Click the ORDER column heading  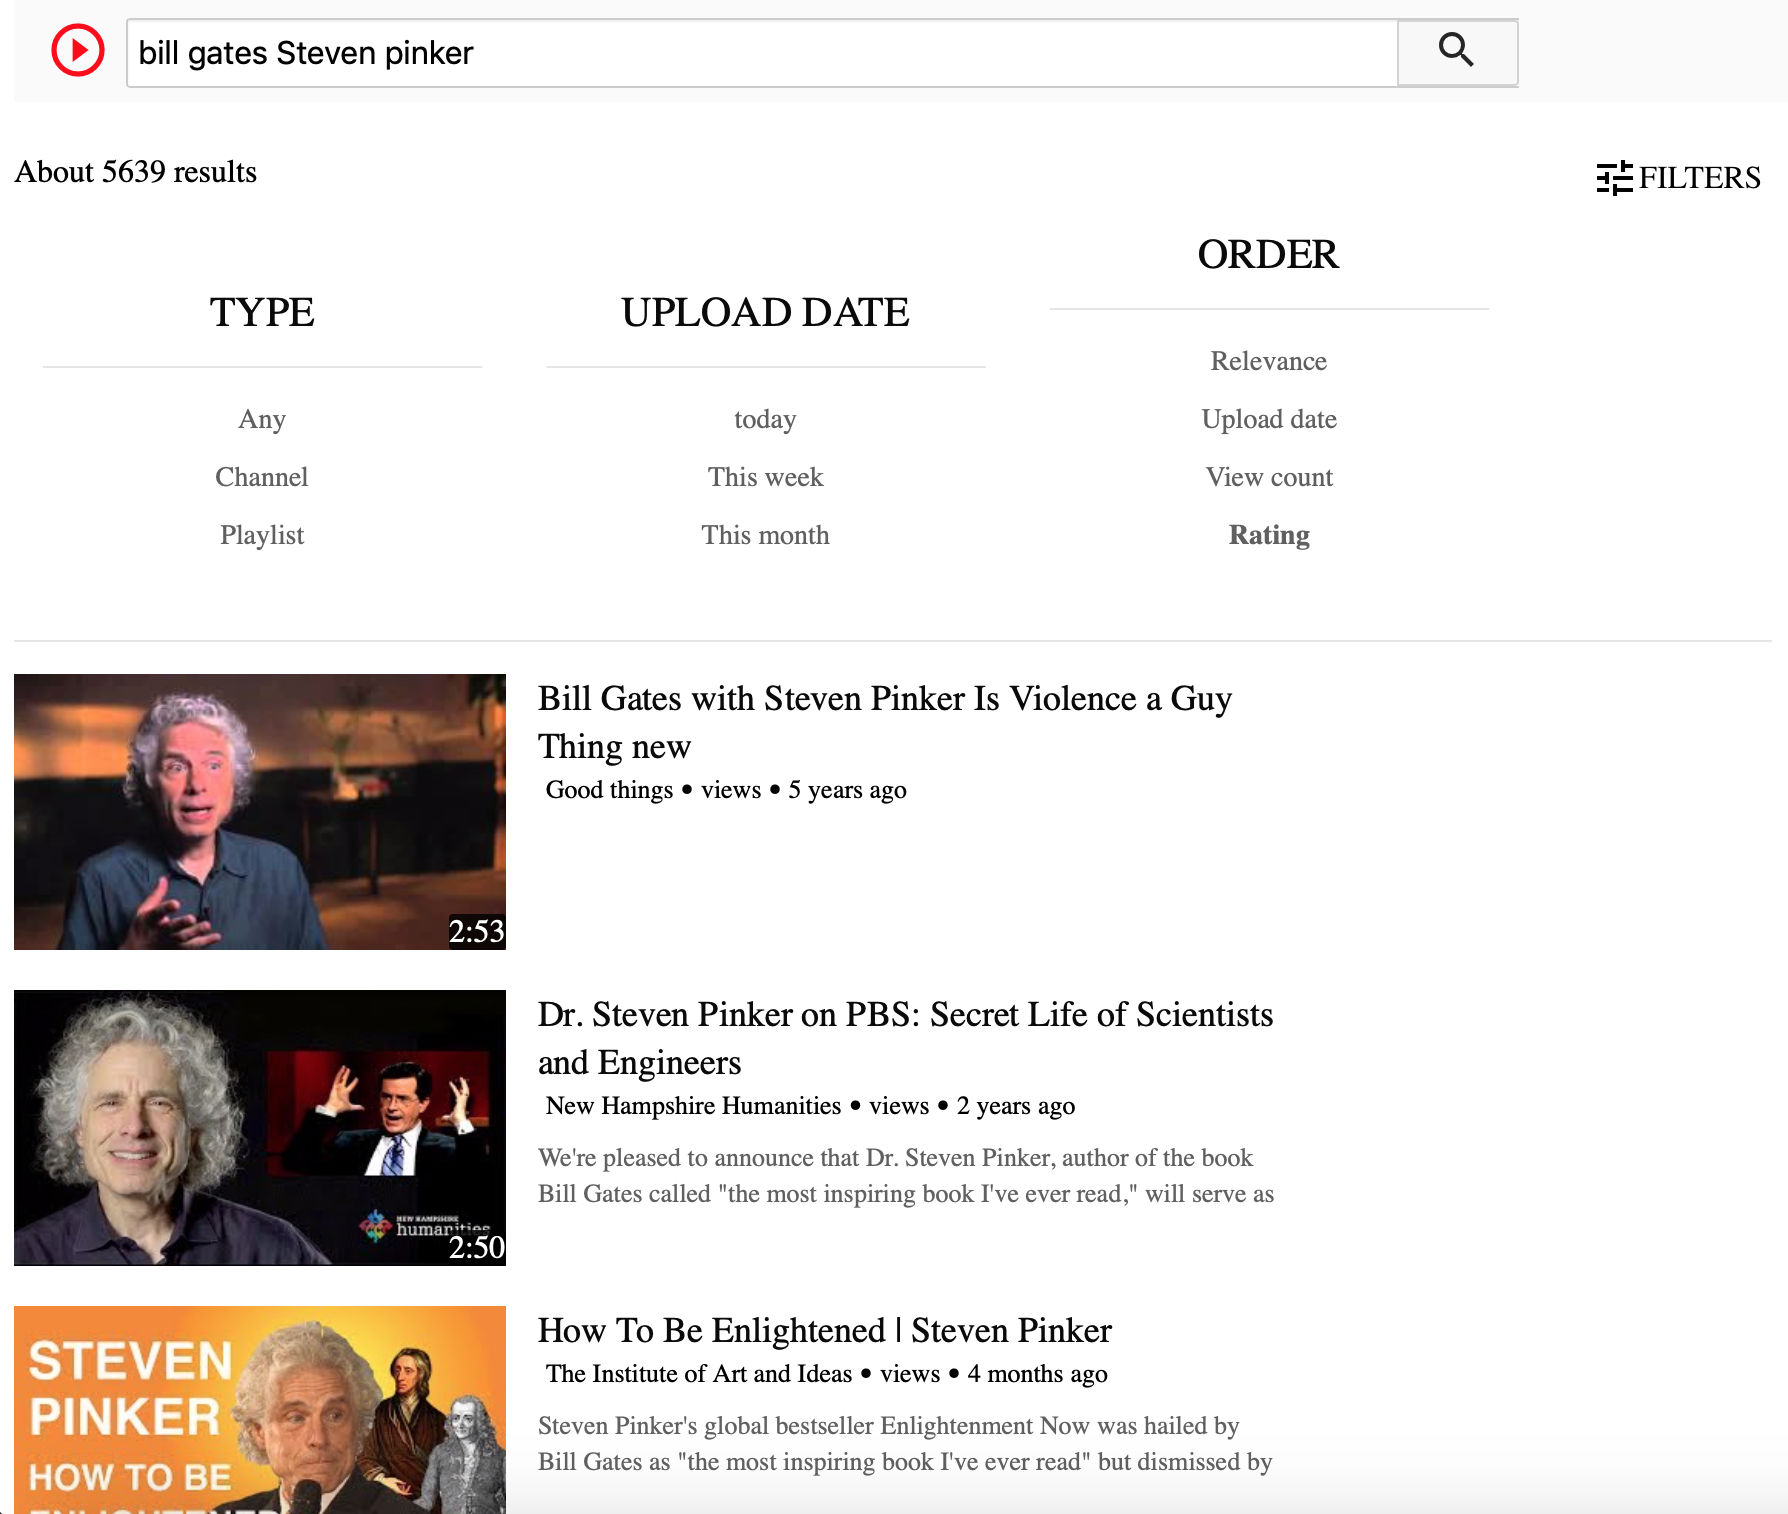(x=1268, y=254)
